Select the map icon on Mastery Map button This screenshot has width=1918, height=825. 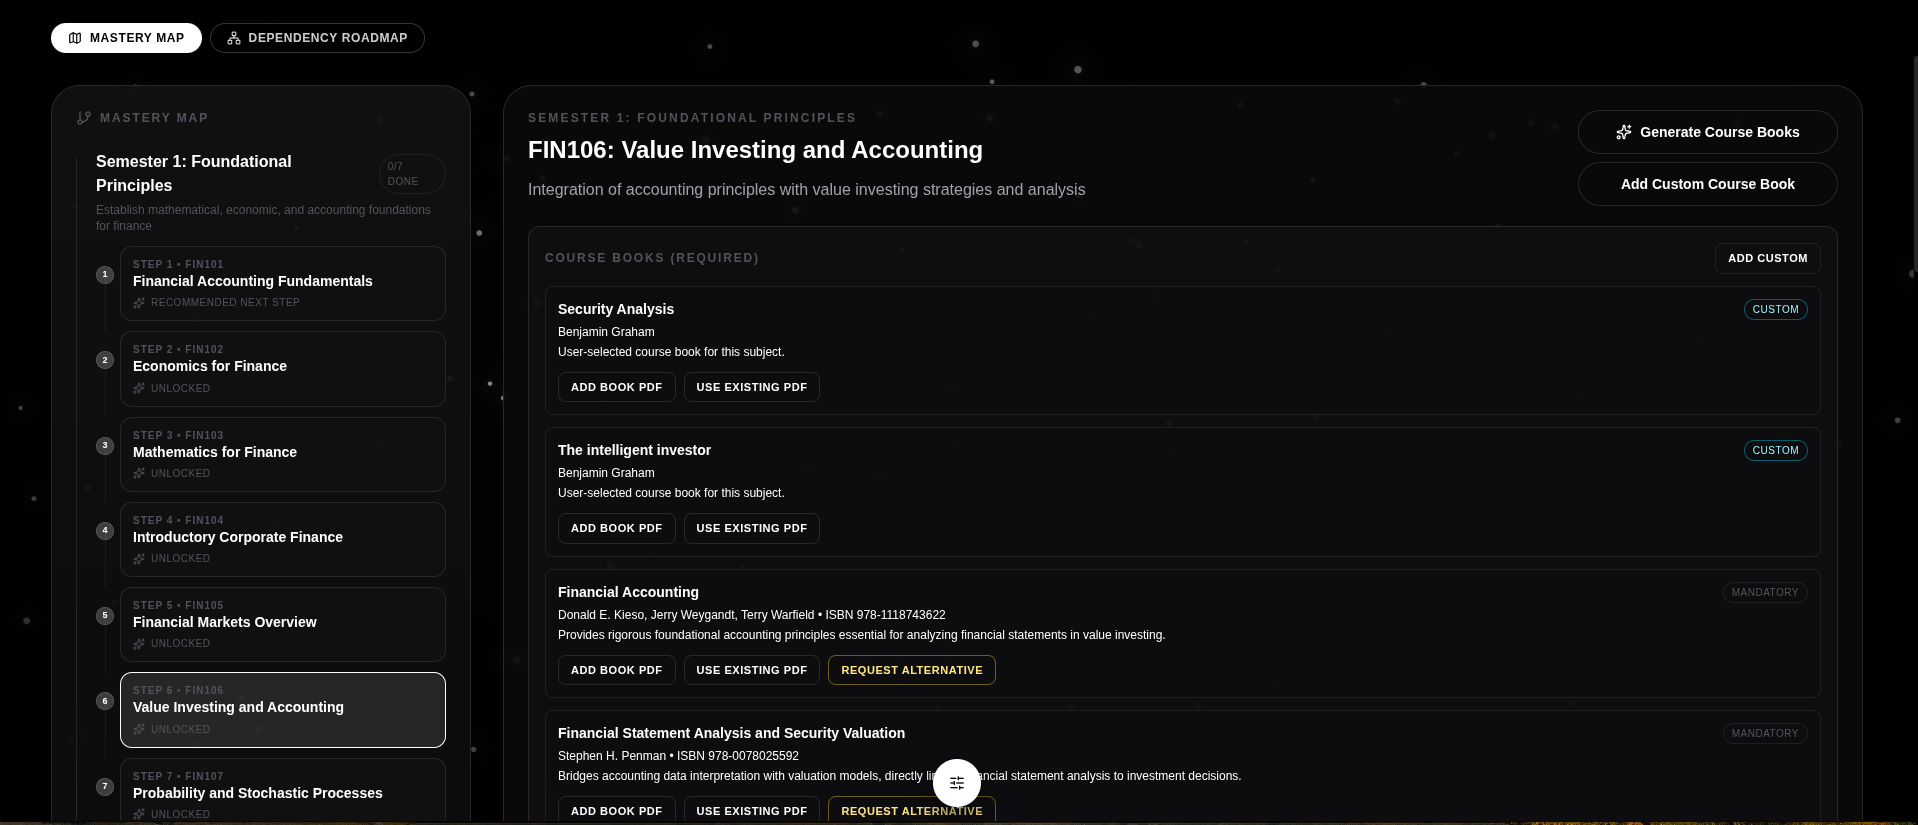coord(74,37)
